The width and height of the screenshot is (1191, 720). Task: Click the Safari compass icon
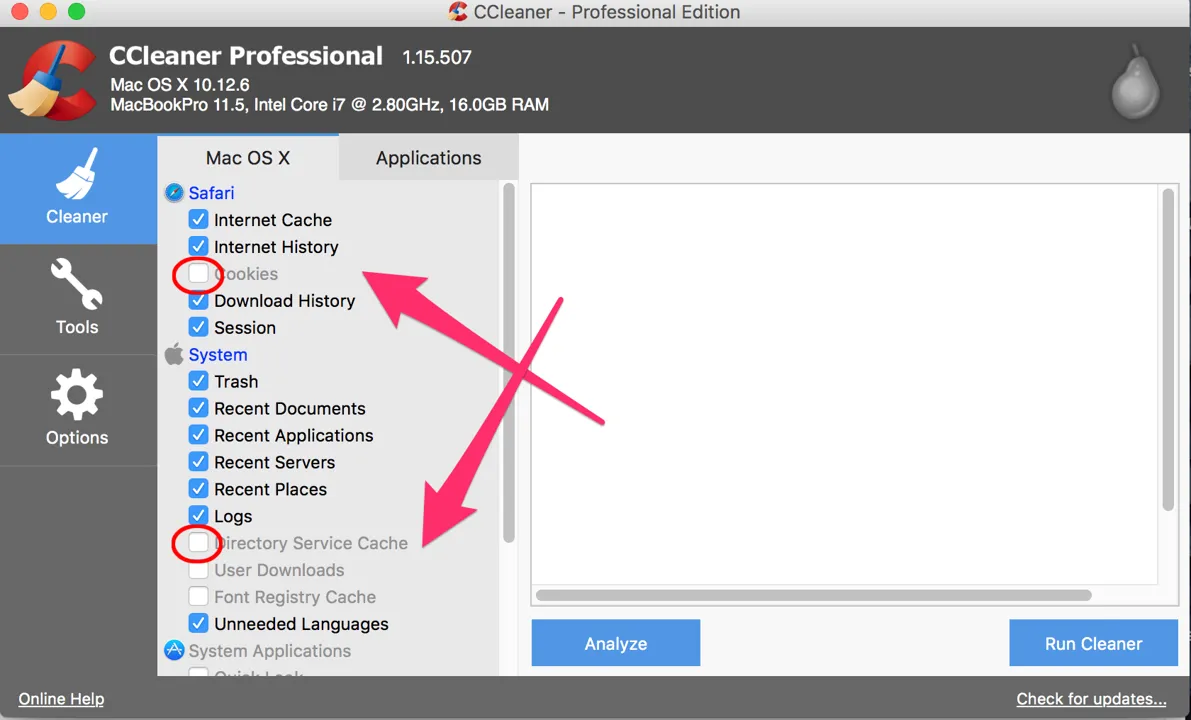[x=175, y=193]
